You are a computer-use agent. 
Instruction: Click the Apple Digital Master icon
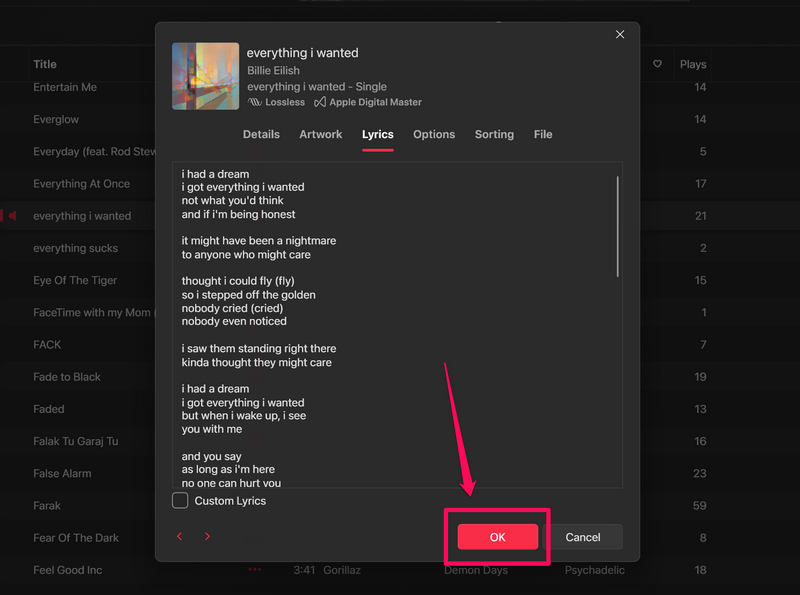coord(320,102)
